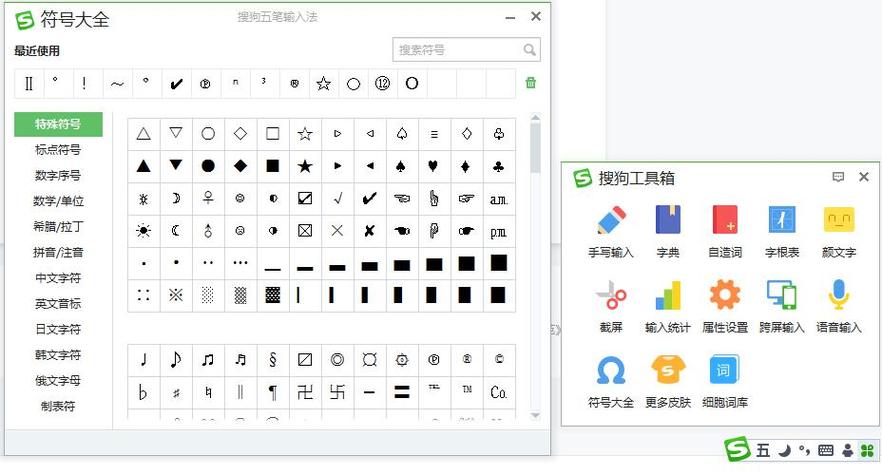Select the 数学/单位 category
Image resolution: width=882 pixels, height=475 pixels.
point(58,201)
